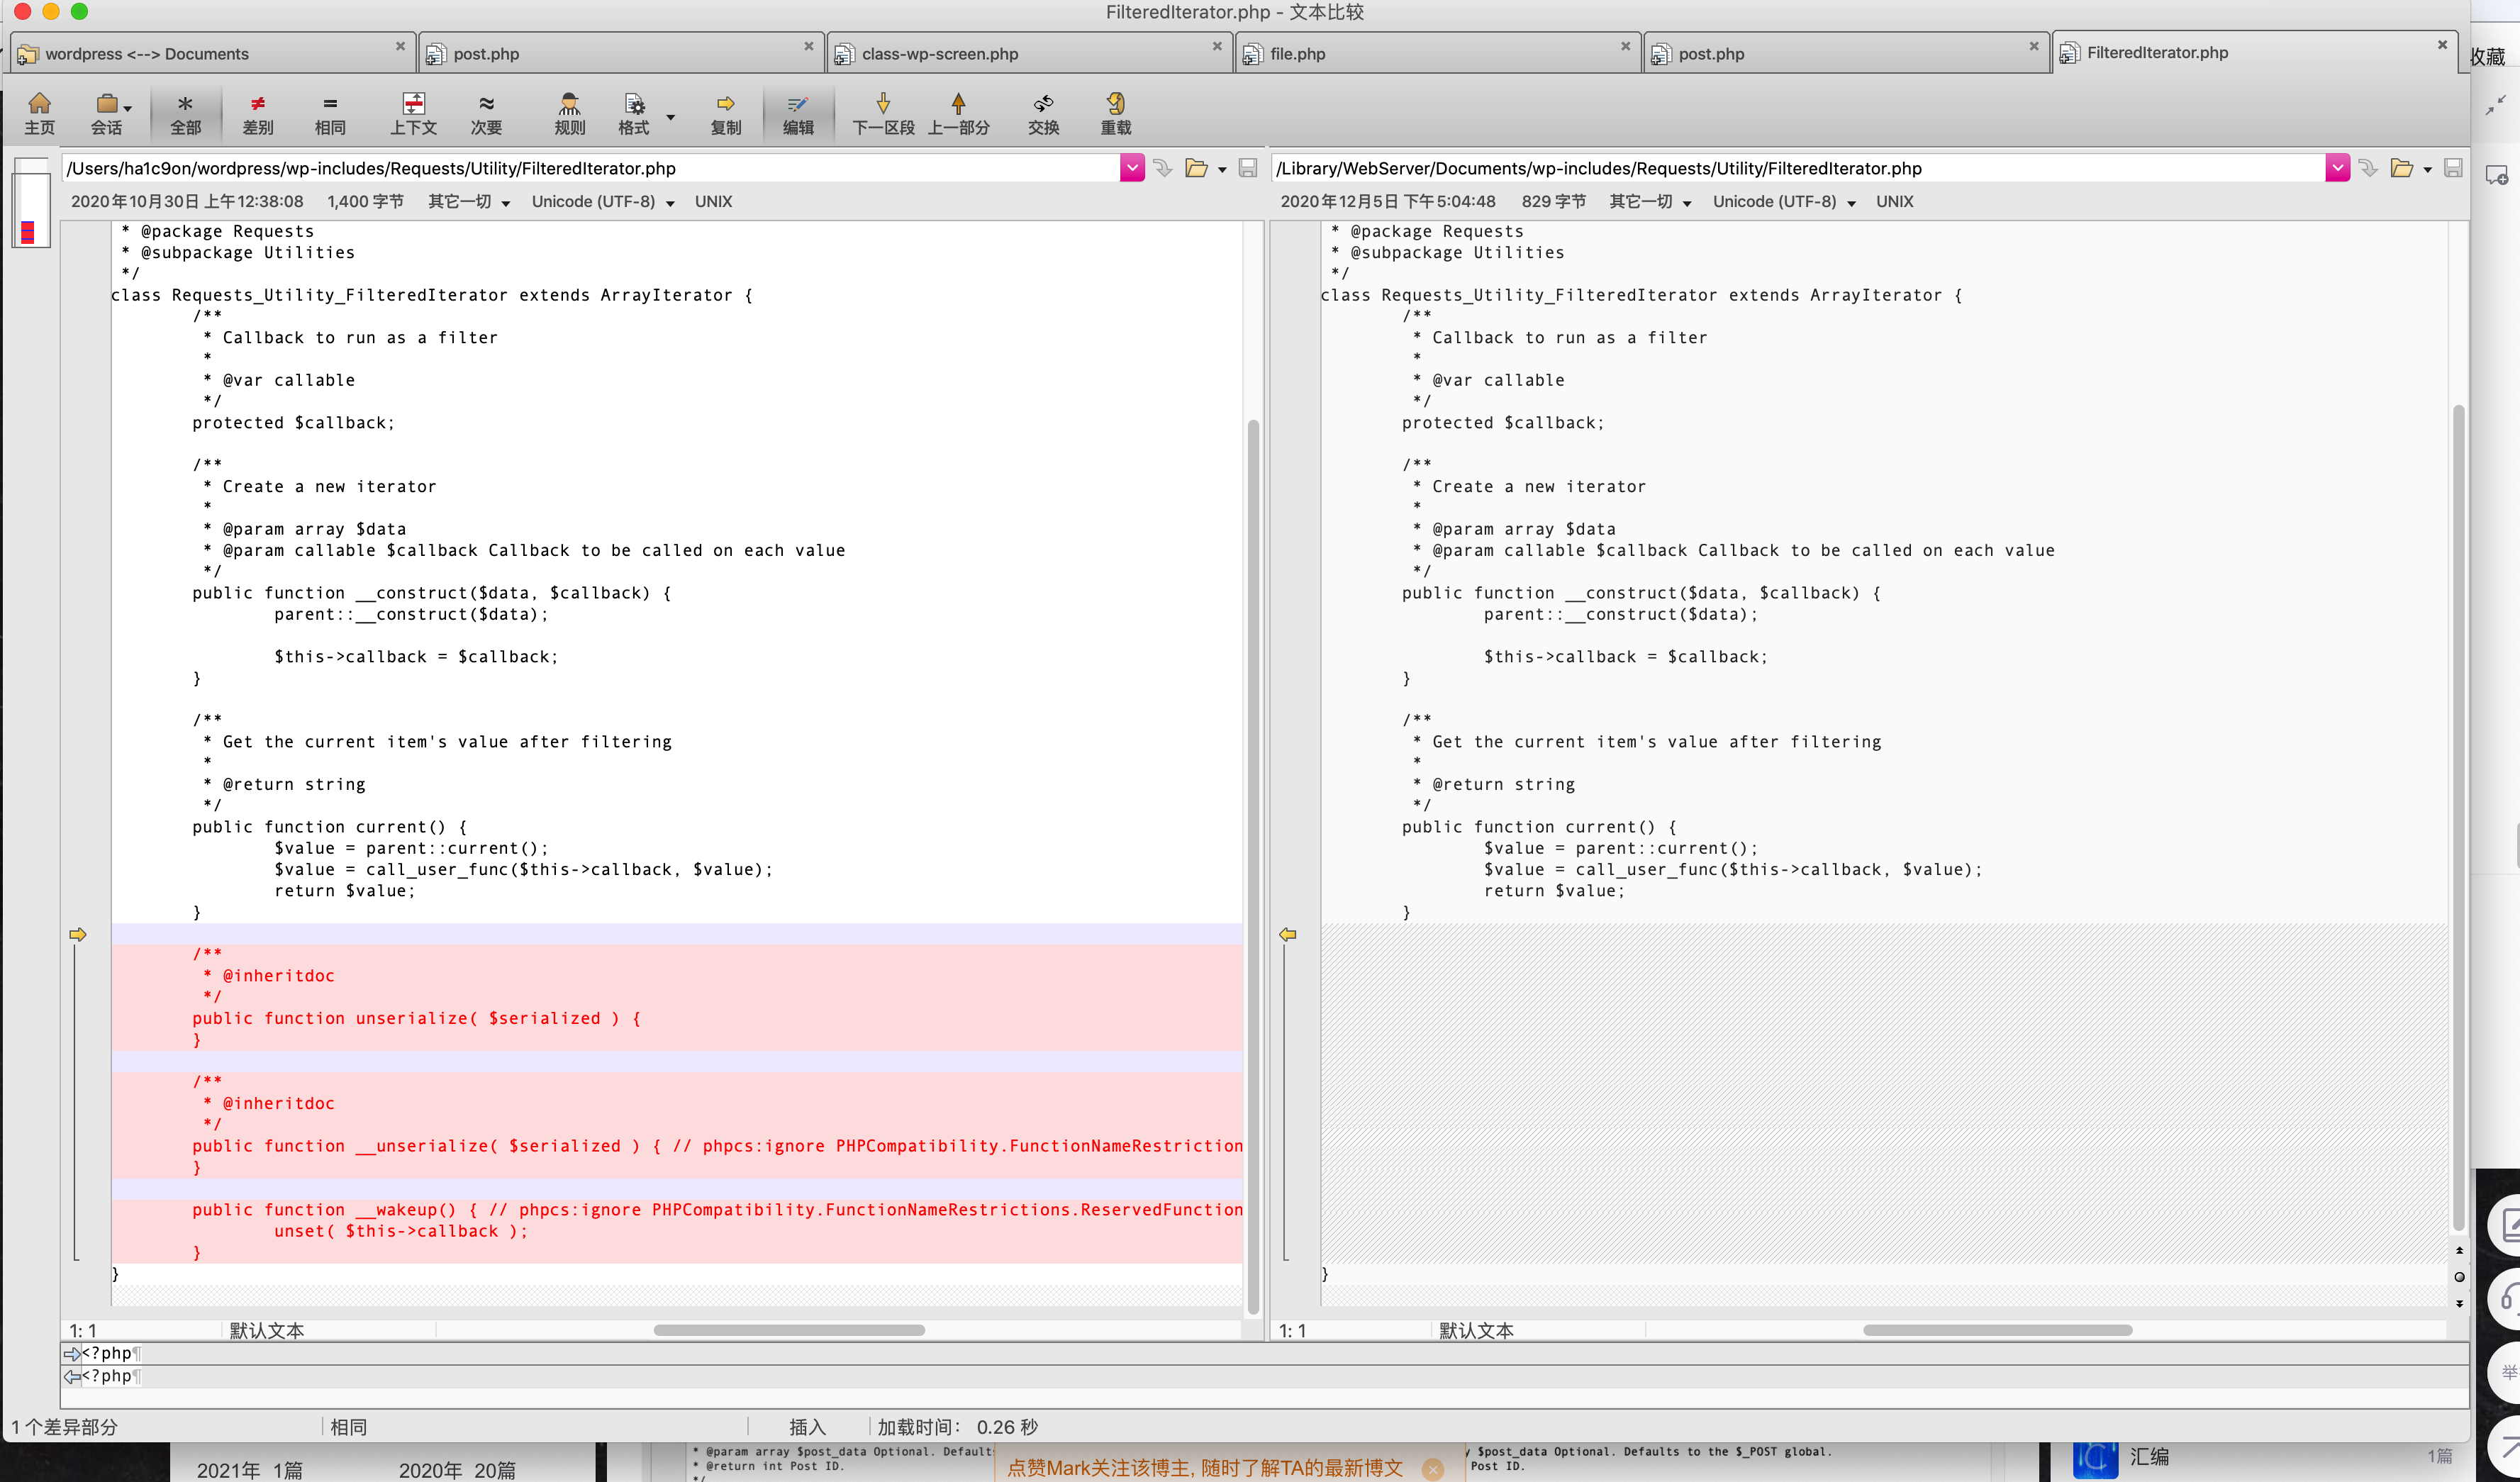
Task: Click left pane save file icon
Action: click(1247, 168)
